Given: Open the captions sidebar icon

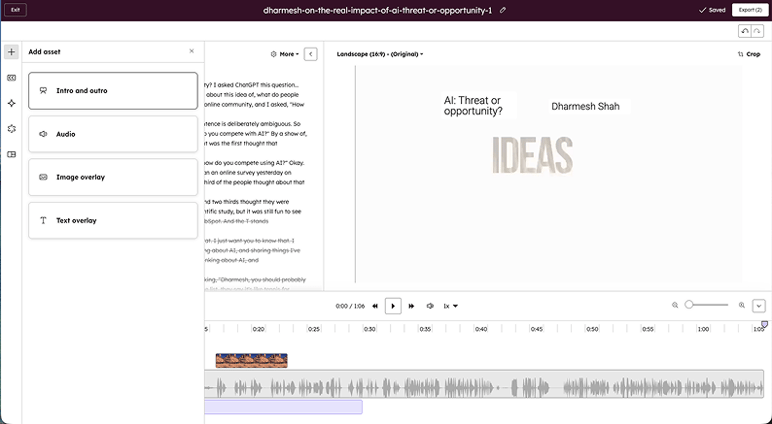Looking at the screenshot, I should click(x=11, y=78).
